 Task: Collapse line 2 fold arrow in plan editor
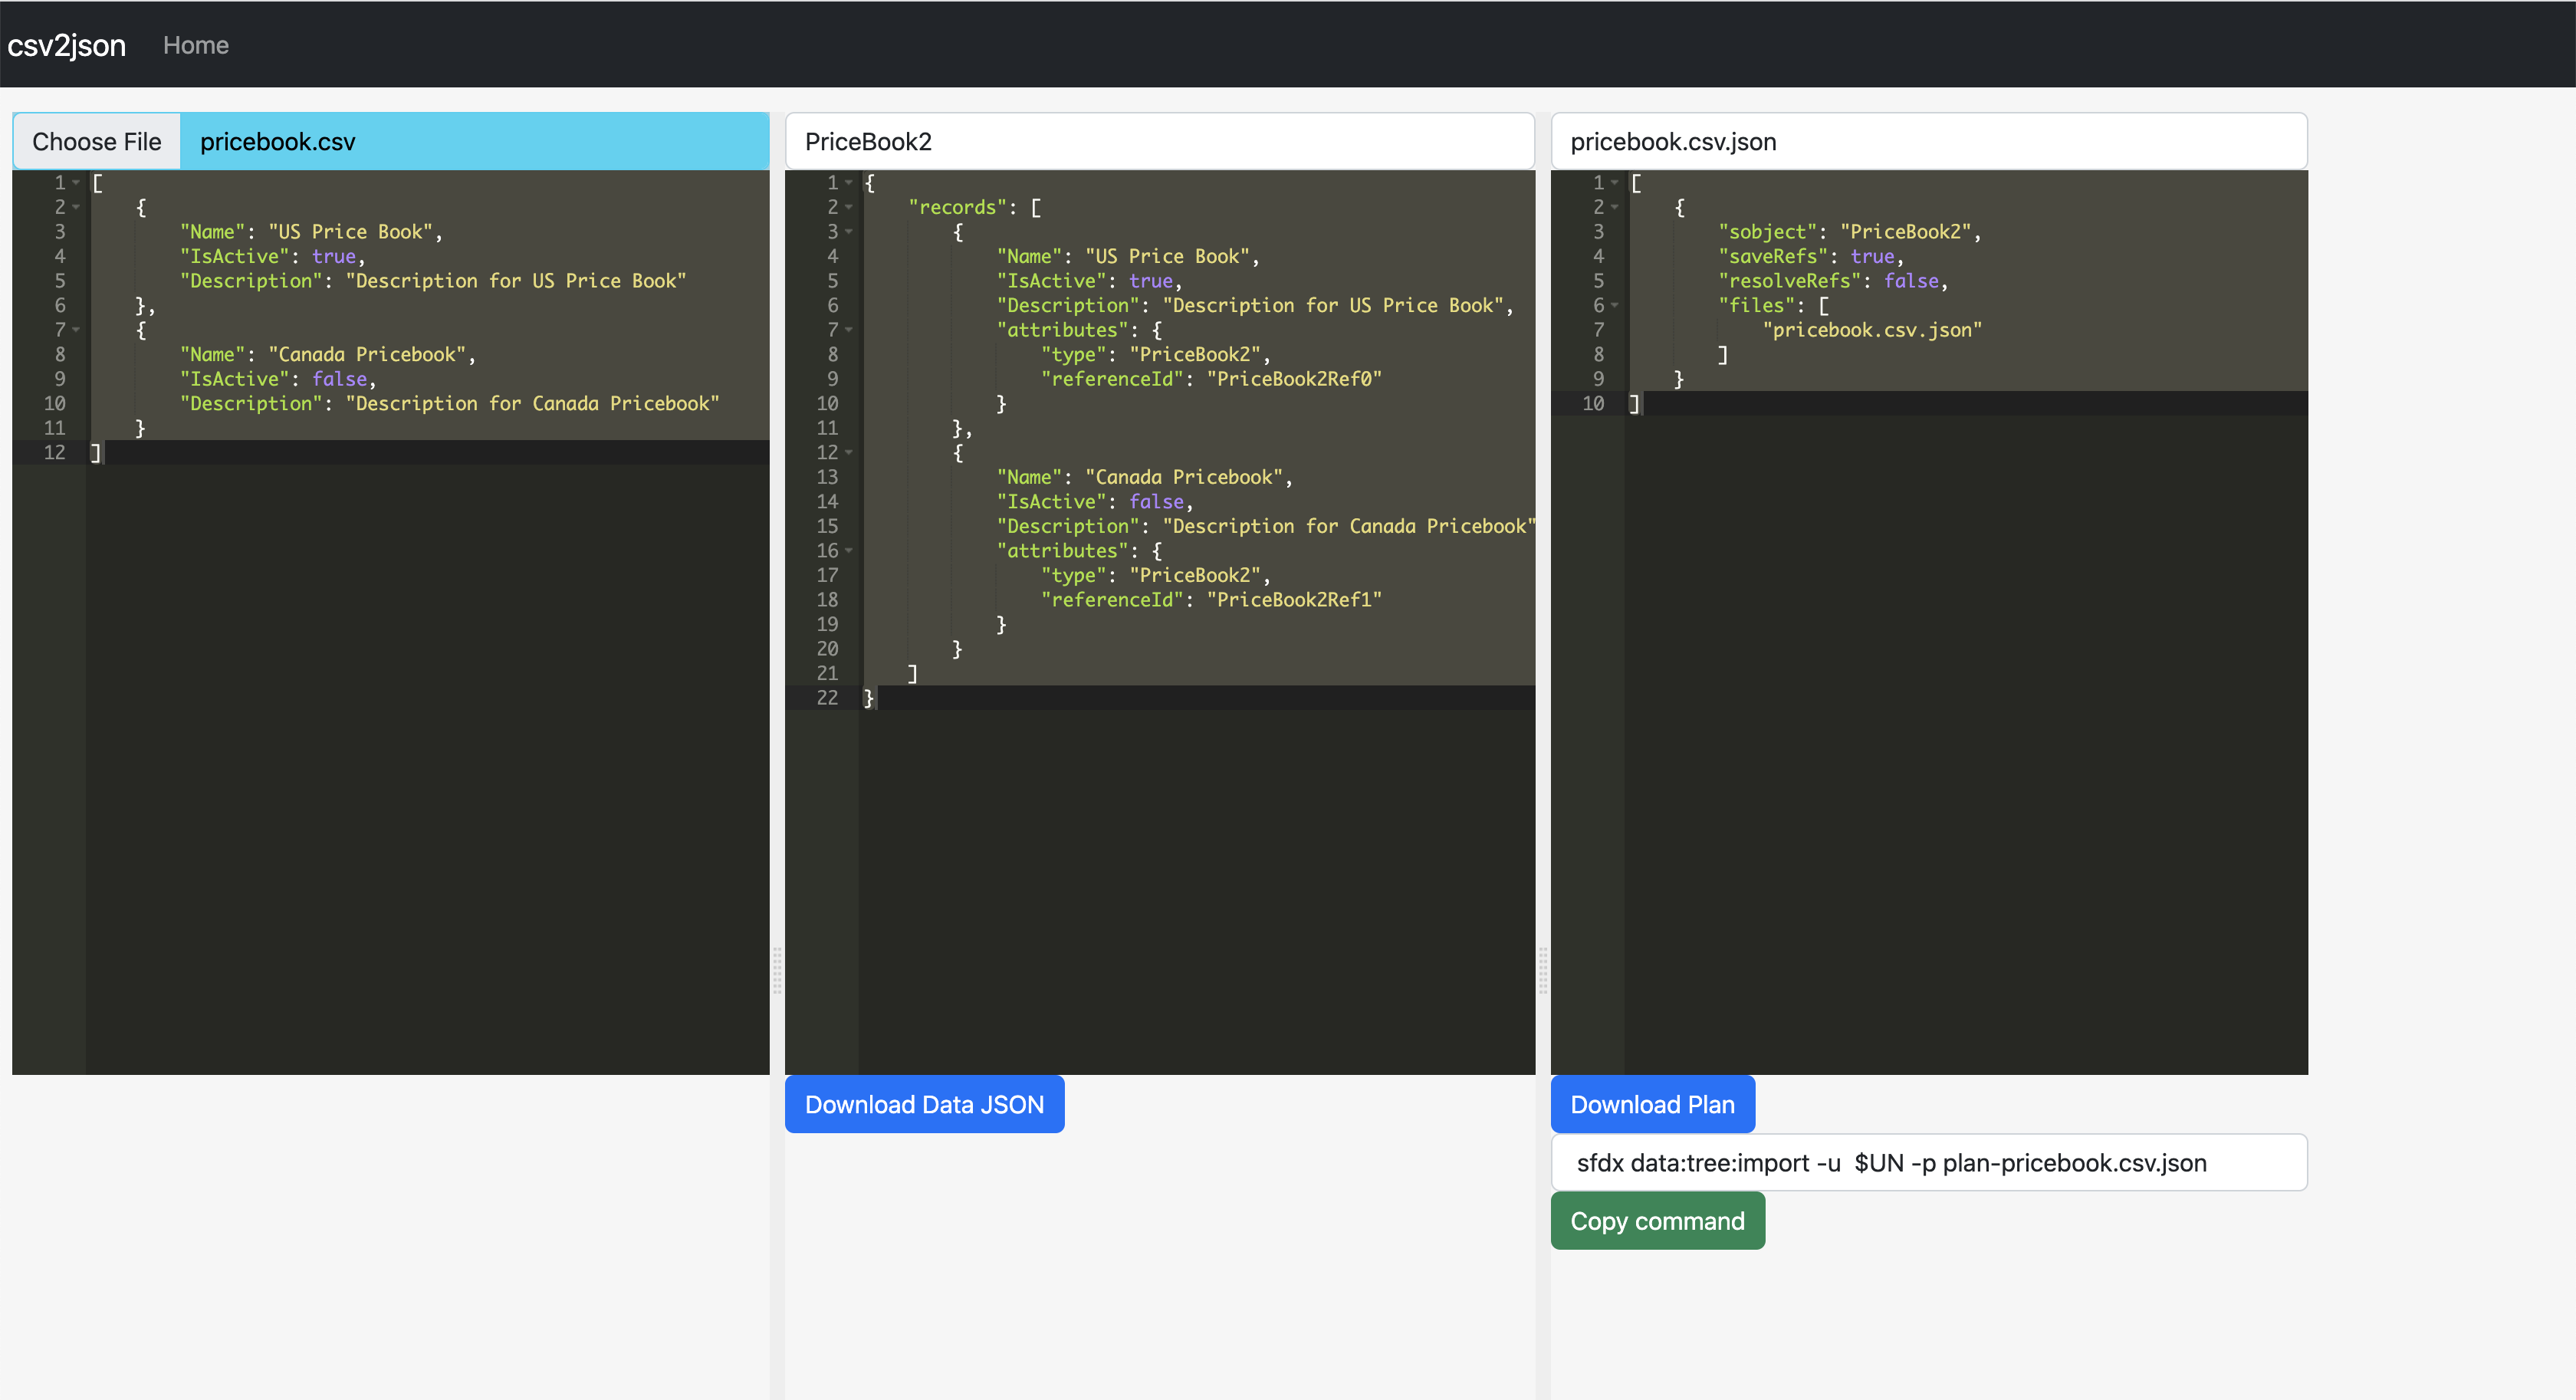point(1615,207)
